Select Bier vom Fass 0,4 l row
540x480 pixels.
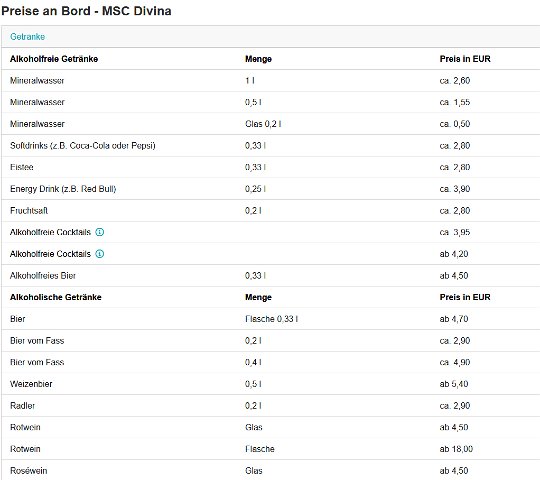[x=271, y=362]
